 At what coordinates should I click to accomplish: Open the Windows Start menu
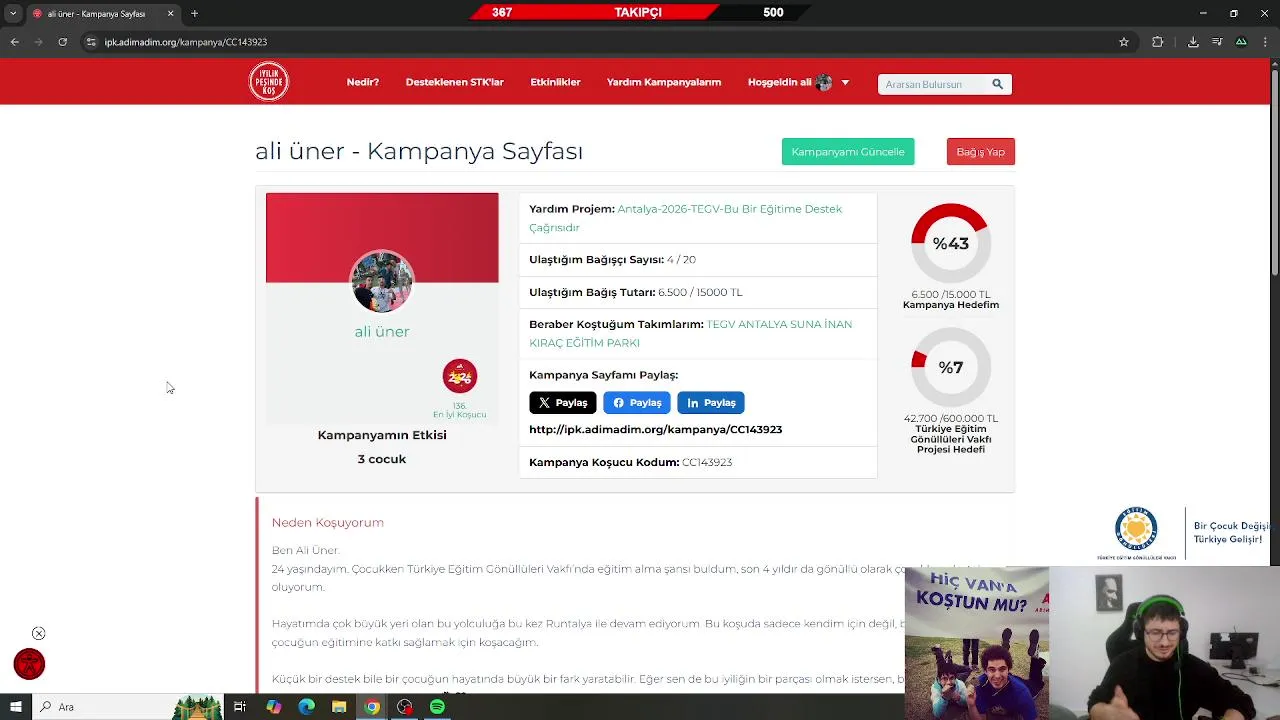(14, 707)
